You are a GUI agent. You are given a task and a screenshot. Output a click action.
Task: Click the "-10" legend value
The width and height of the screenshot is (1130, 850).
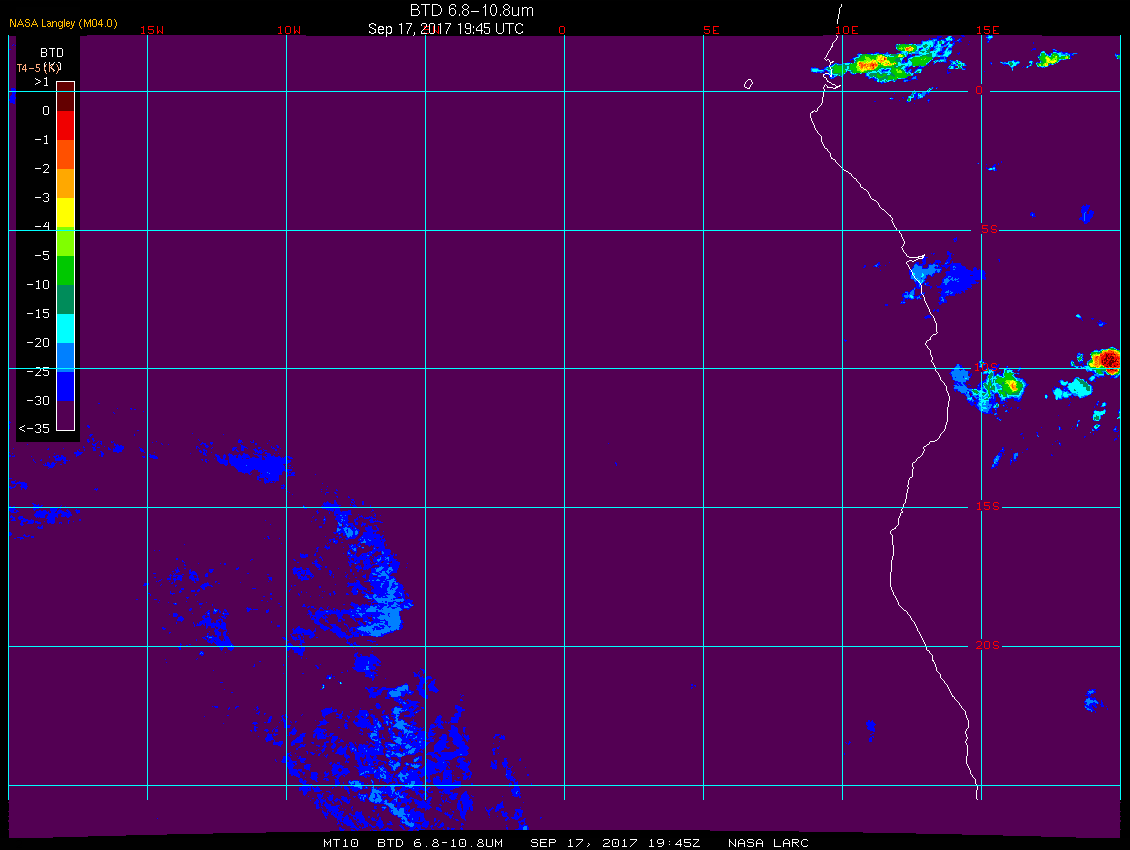(38, 284)
